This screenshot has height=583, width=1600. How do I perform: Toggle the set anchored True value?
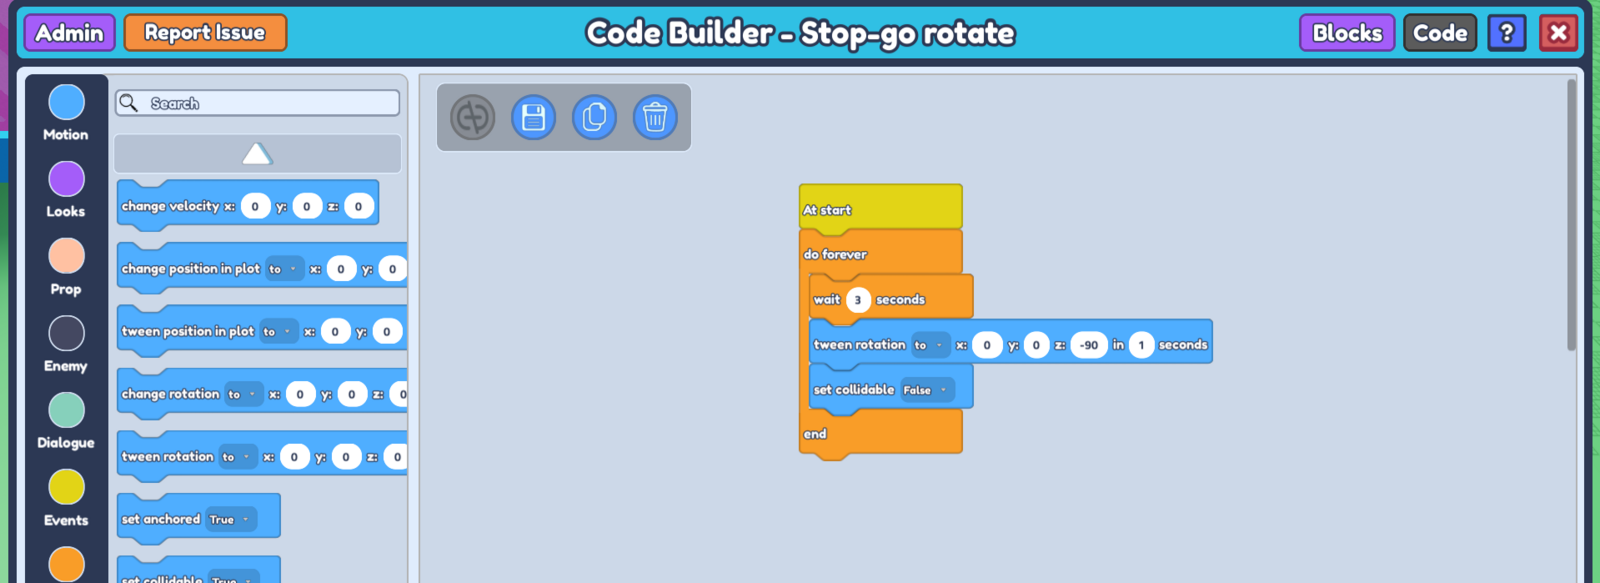coord(229,520)
